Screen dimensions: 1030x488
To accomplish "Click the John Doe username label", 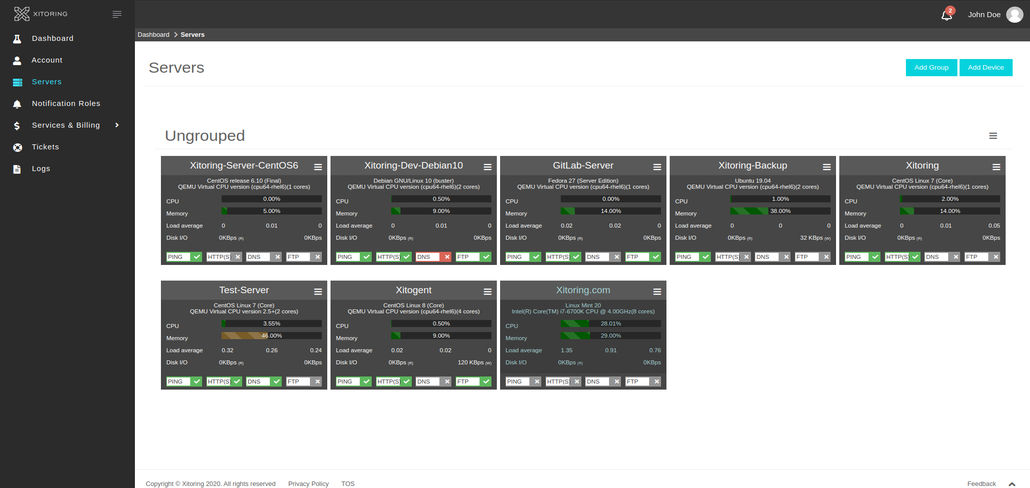I will [984, 14].
